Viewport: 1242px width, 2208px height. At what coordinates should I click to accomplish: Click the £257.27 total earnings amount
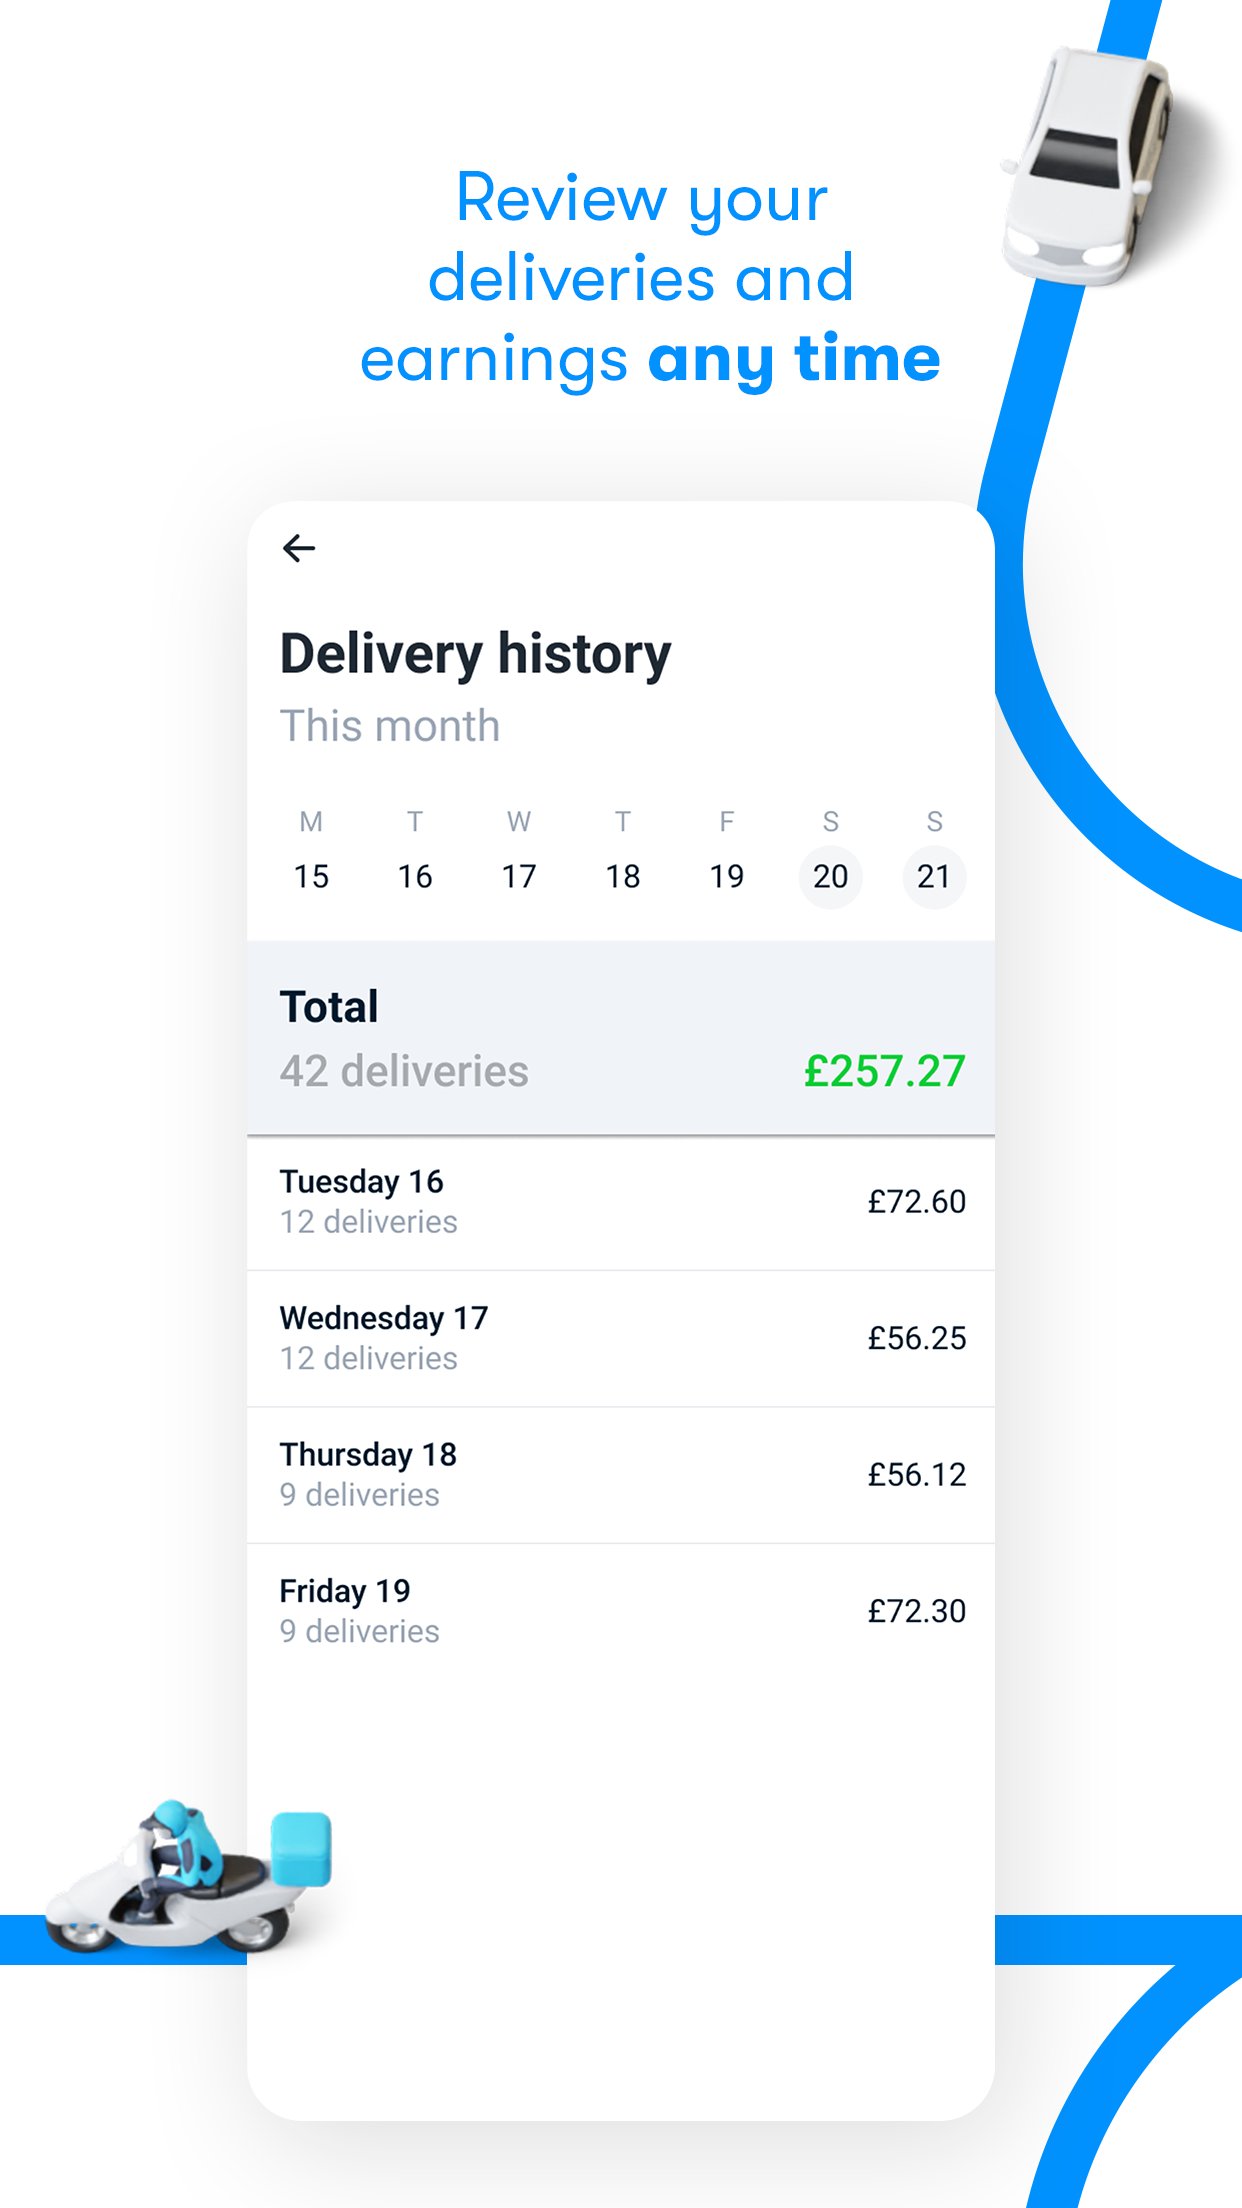click(884, 1071)
